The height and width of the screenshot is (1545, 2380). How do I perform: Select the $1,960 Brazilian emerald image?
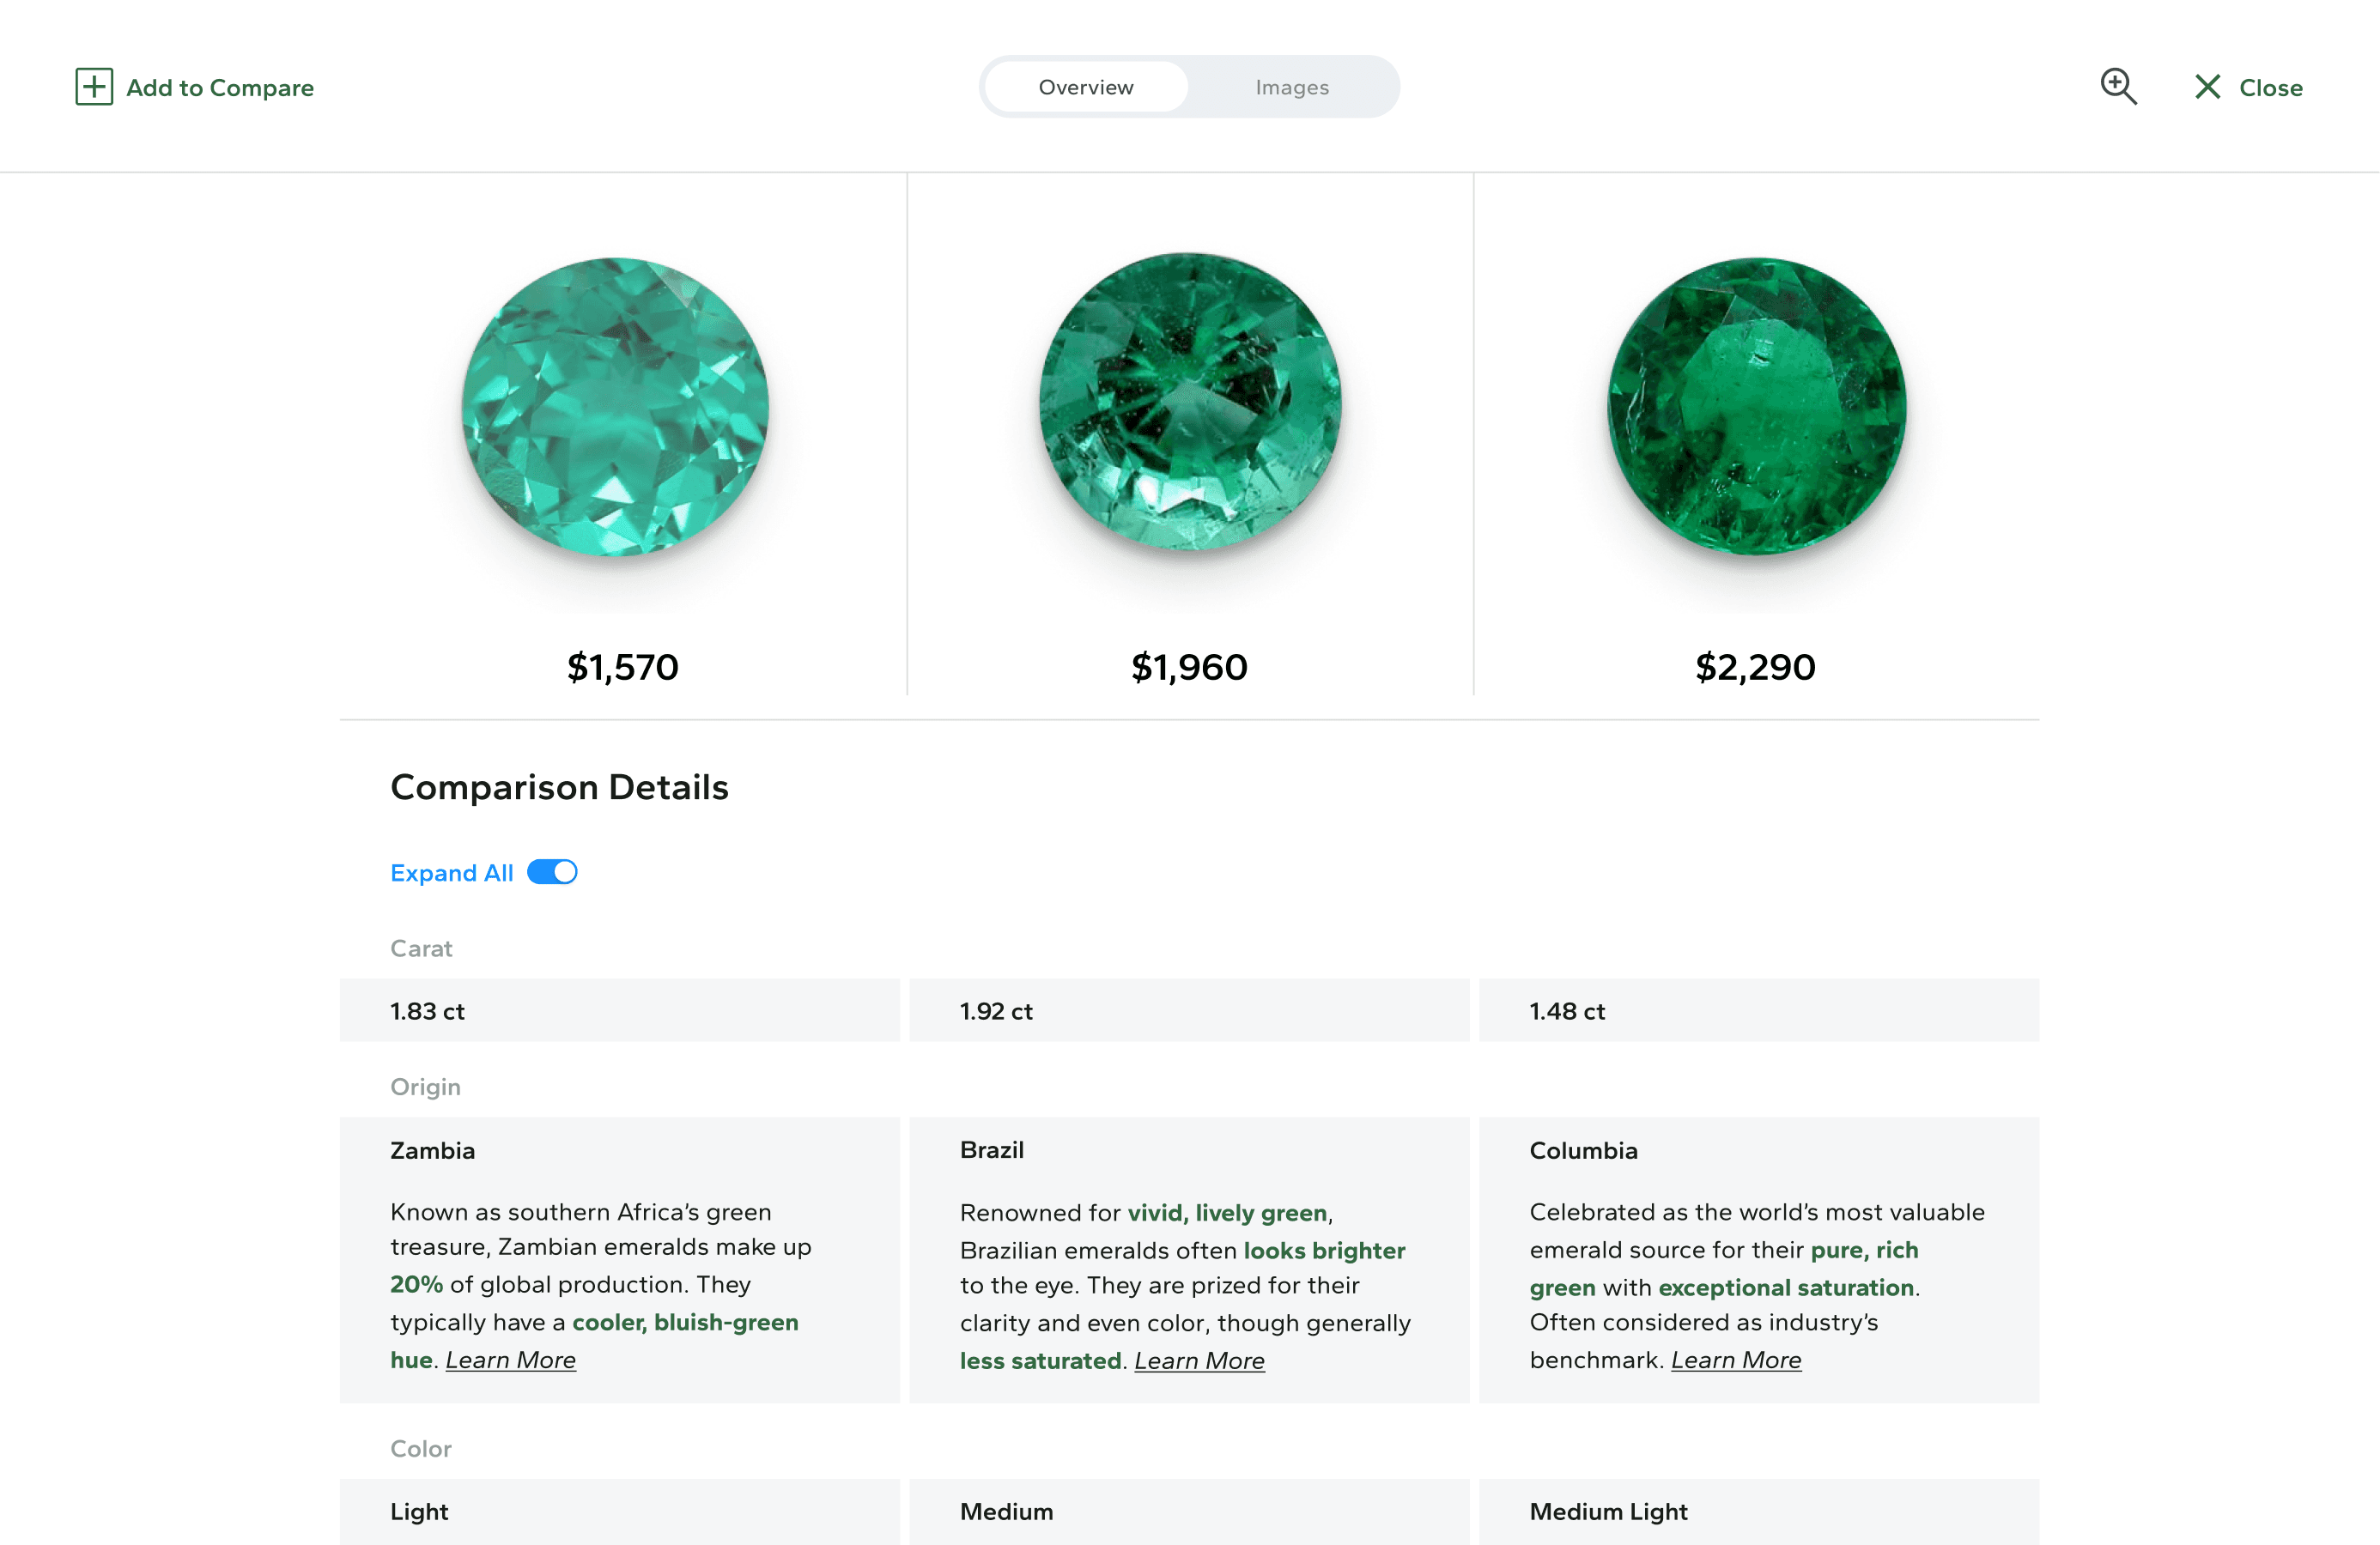[x=1190, y=402]
